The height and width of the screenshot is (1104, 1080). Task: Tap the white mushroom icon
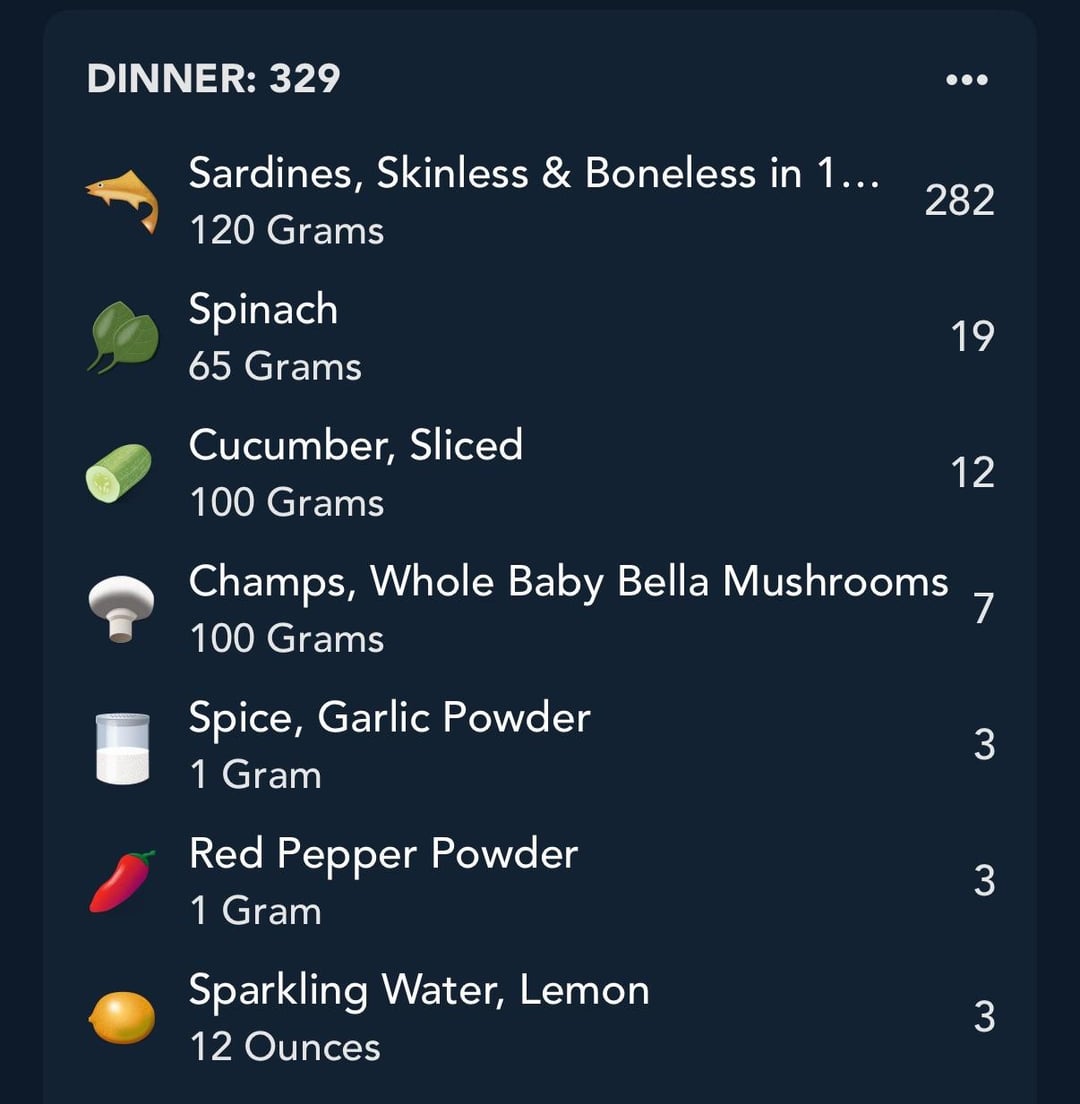coord(121,608)
